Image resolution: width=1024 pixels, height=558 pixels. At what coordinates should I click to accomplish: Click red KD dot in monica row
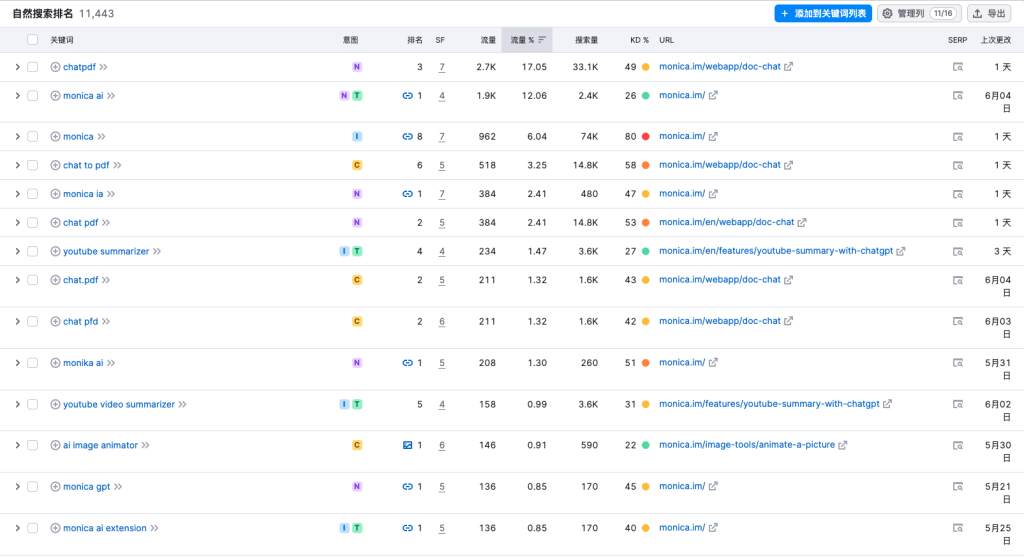(645, 137)
